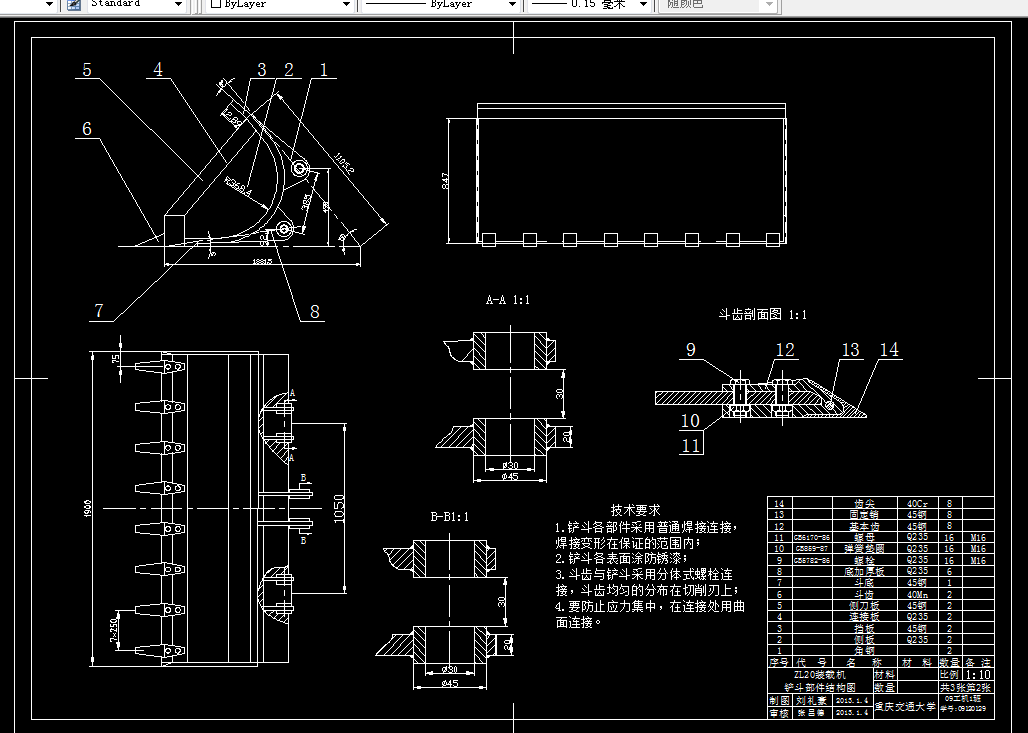Click the 1050 dimension text

pyautogui.click(x=340, y=509)
